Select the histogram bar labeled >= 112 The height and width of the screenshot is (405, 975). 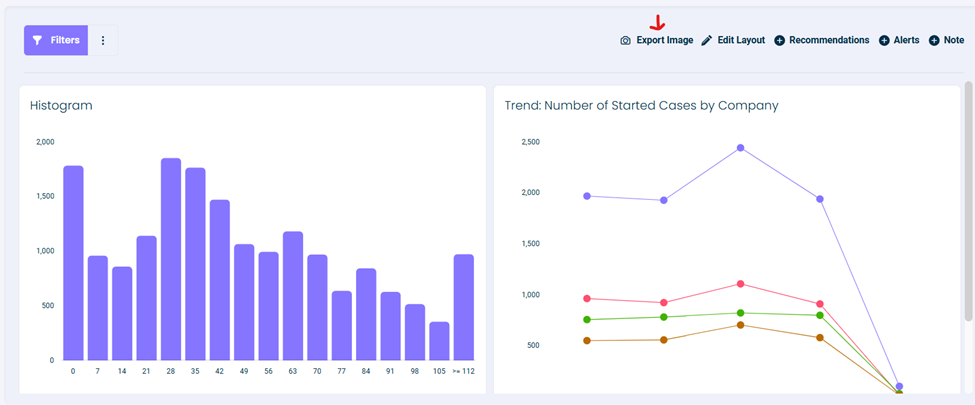[464, 307]
